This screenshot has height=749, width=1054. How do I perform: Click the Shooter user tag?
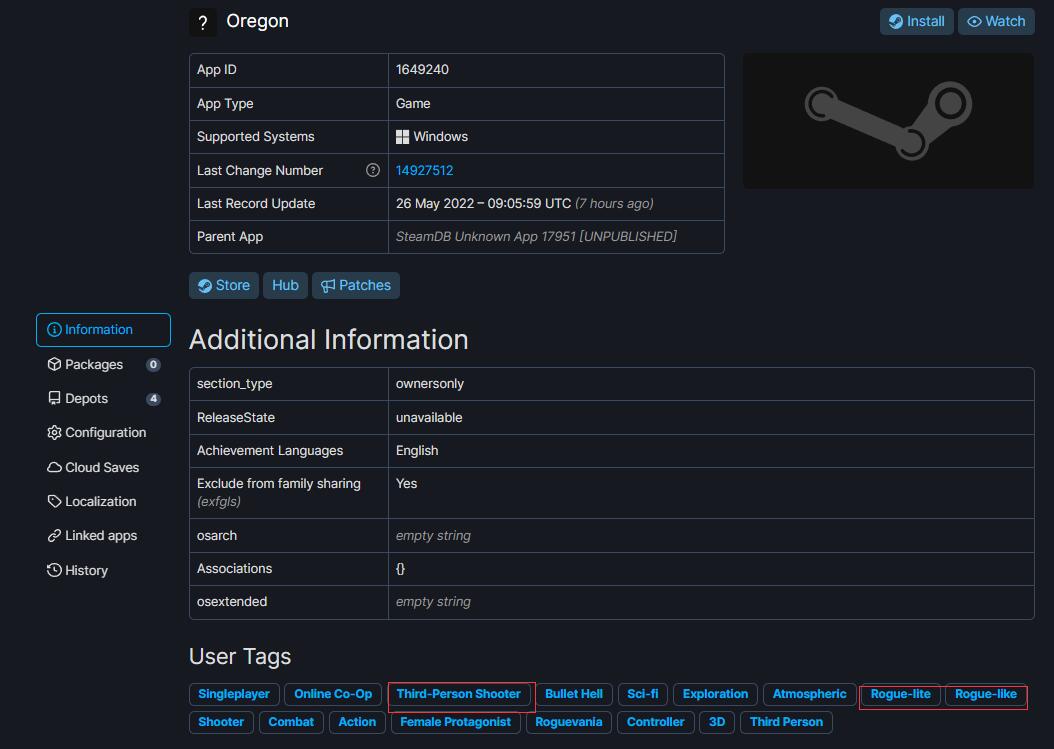coord(221,722)
